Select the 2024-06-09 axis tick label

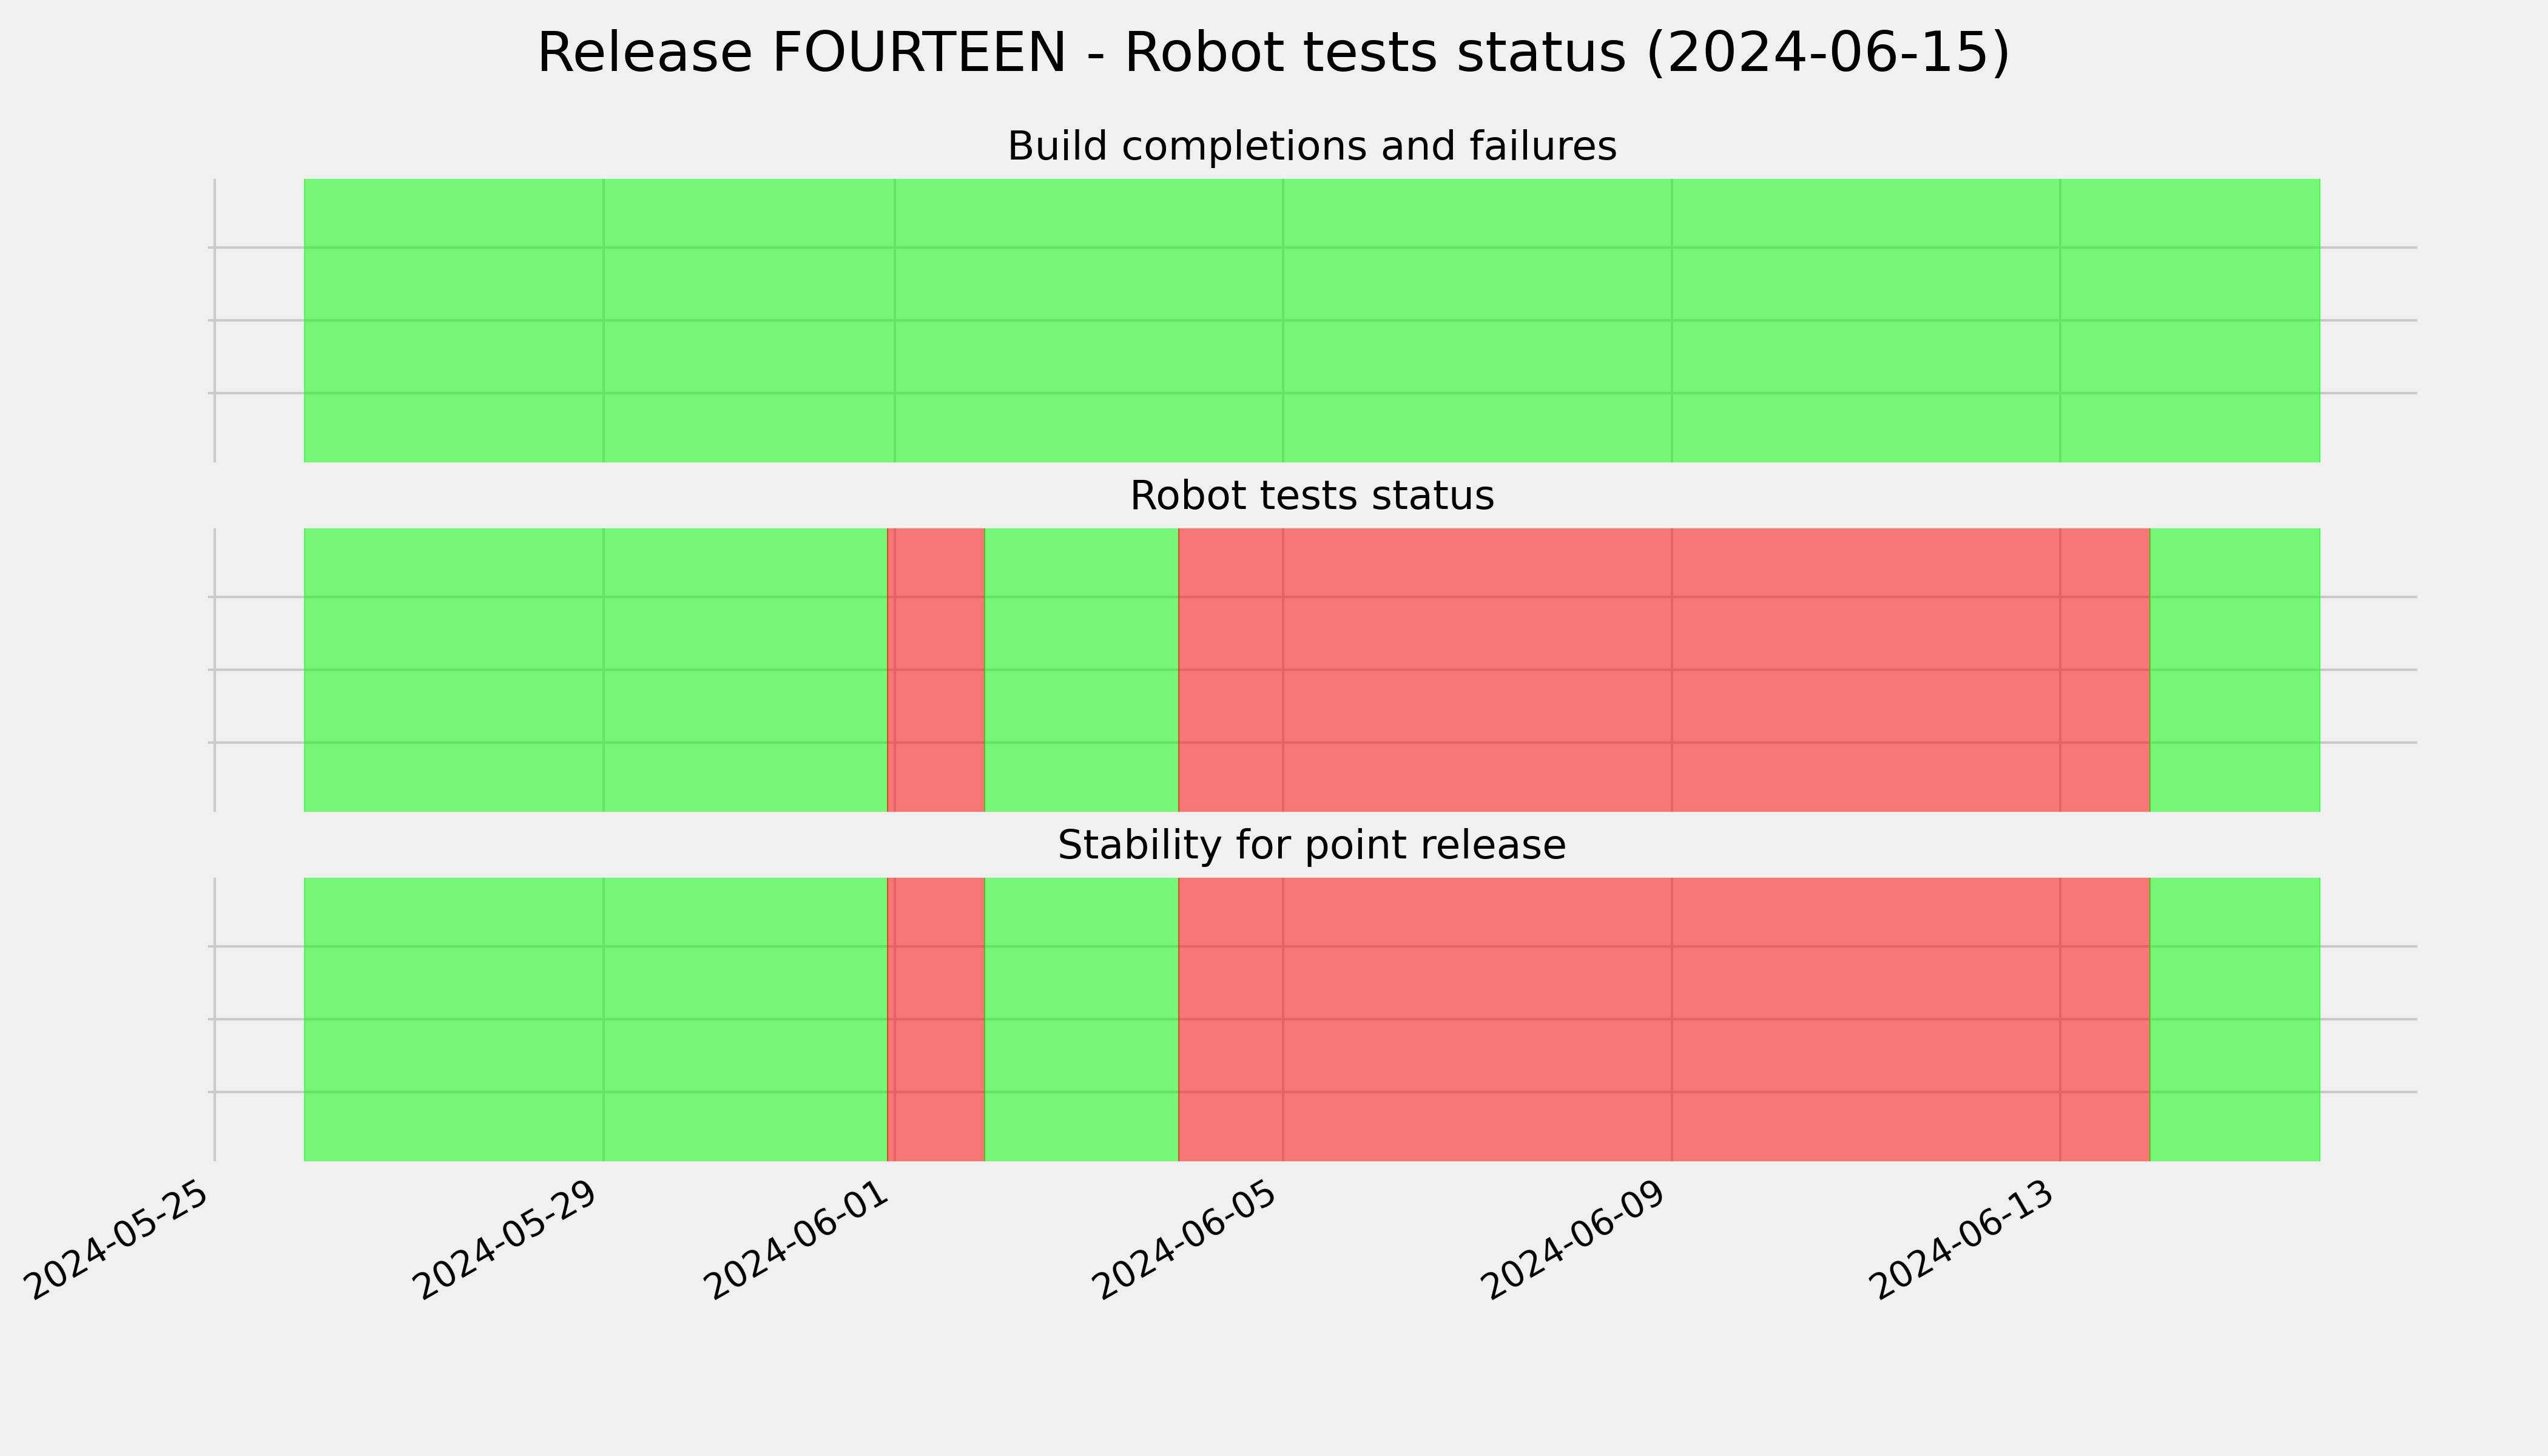[x=1576, y=1239]
